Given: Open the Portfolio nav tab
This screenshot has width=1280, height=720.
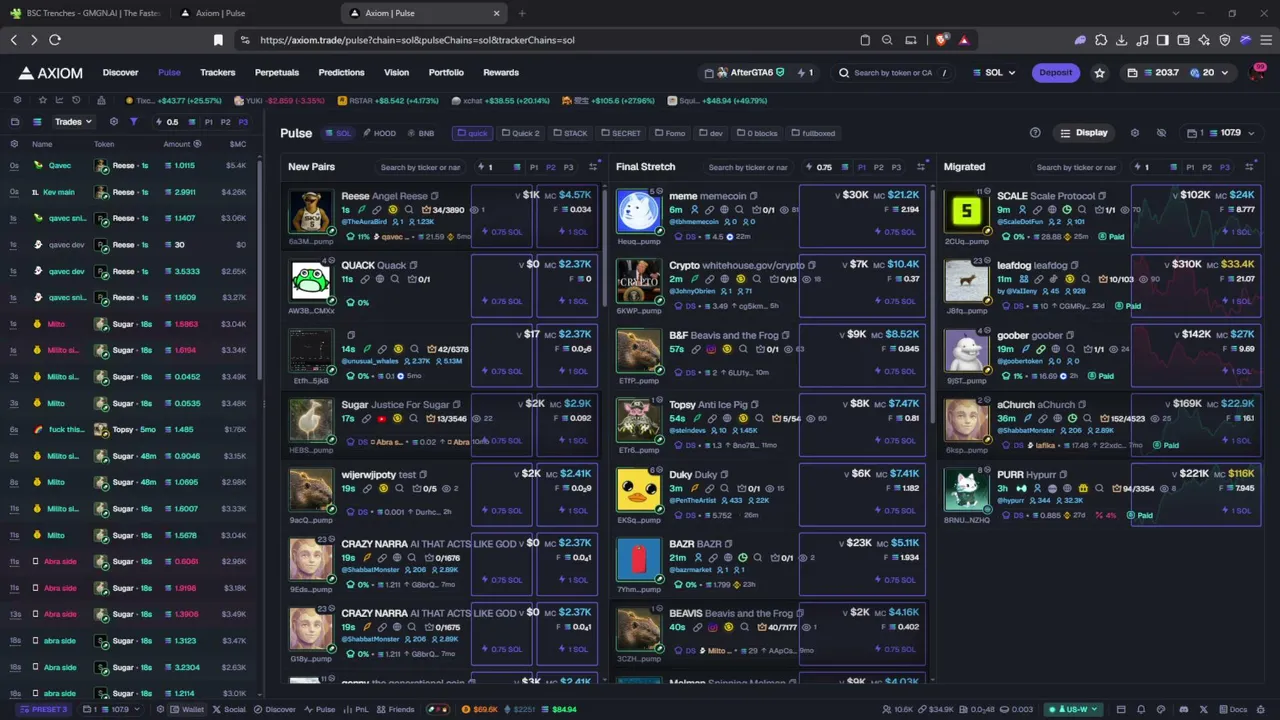Looking at the screenshot, I should click(446, 73).
